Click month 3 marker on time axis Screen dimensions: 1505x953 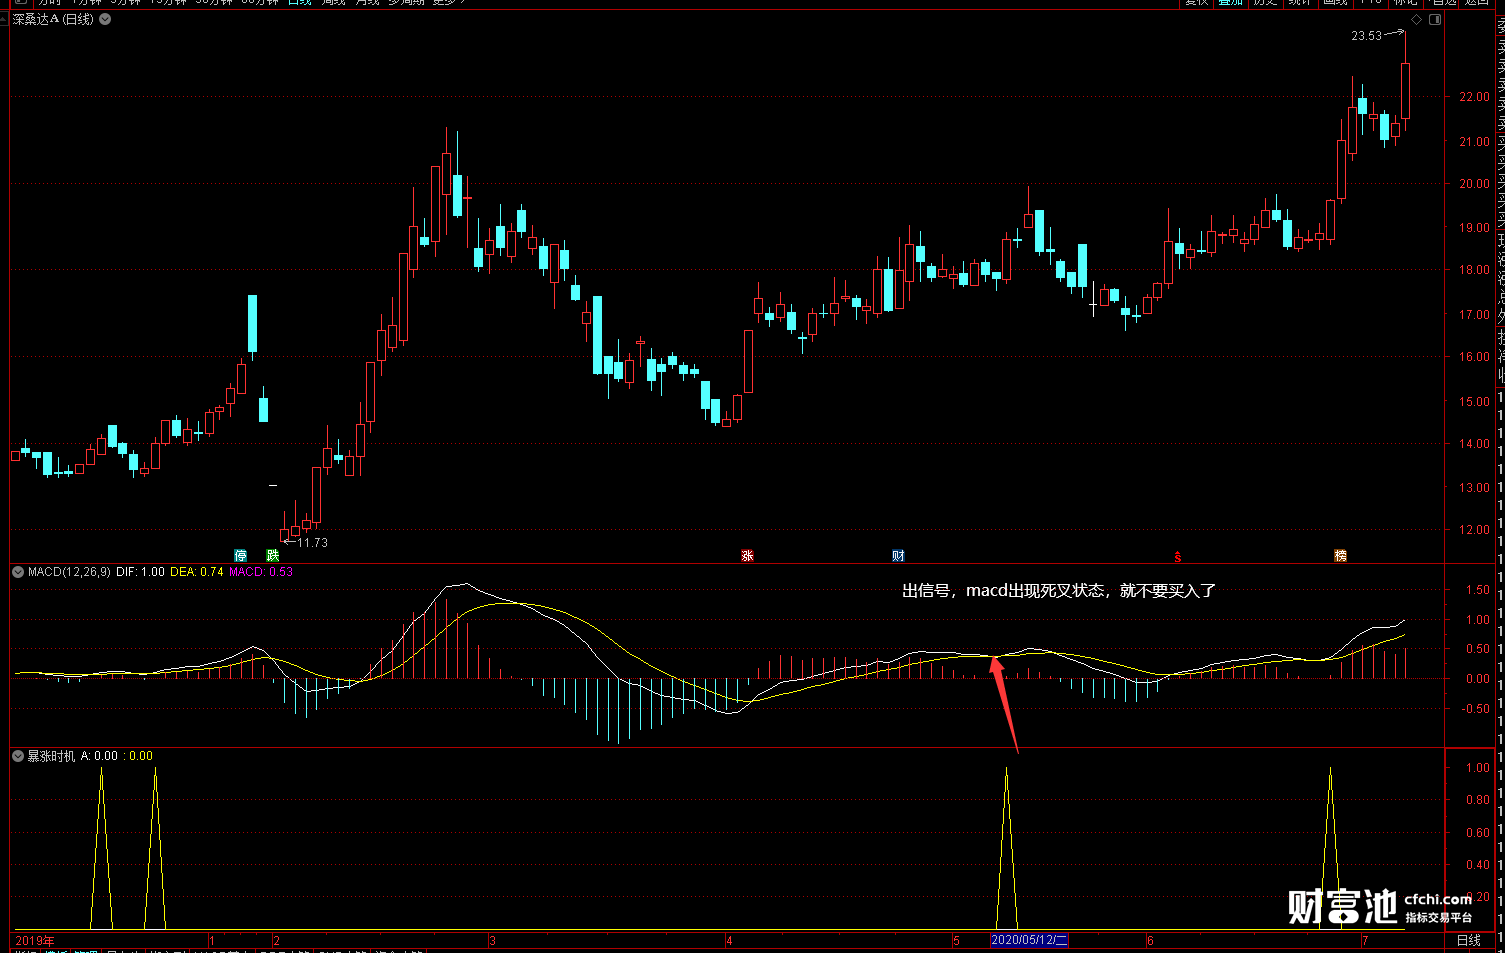coord(493,941)
